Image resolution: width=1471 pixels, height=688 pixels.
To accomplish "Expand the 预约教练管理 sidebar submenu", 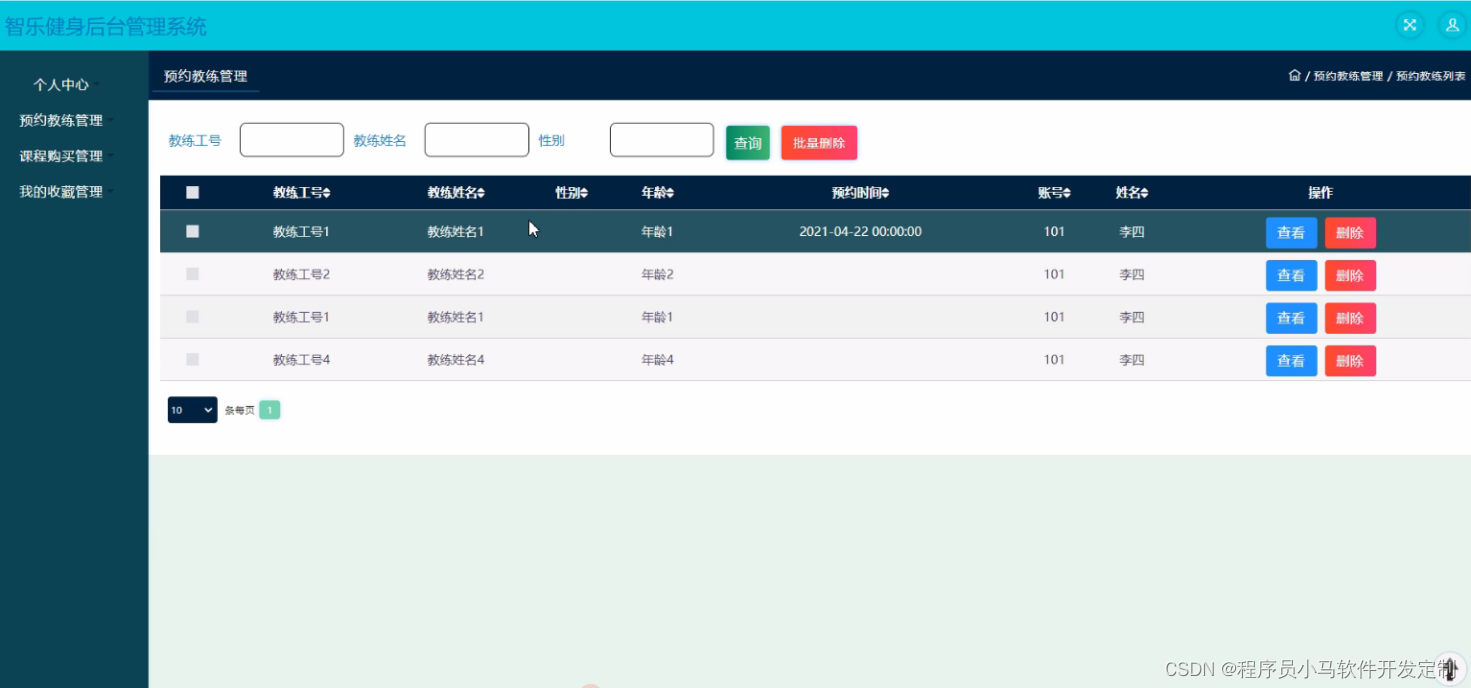I will tap(60, 120).
